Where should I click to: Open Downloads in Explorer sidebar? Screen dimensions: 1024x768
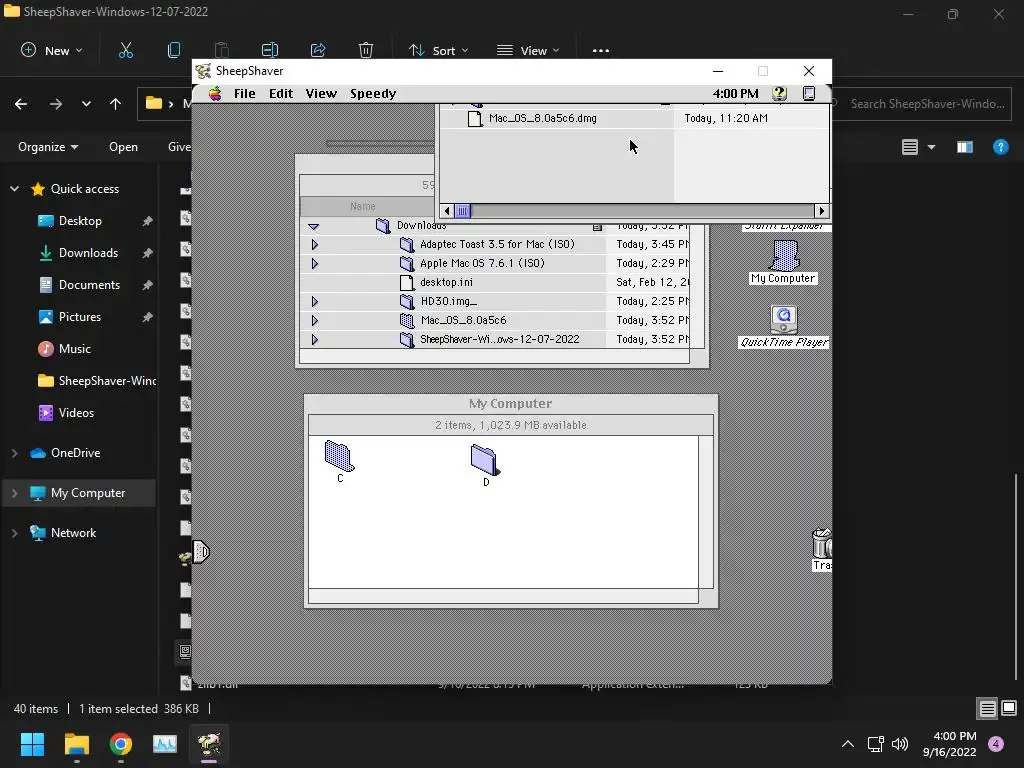[88, 253]
